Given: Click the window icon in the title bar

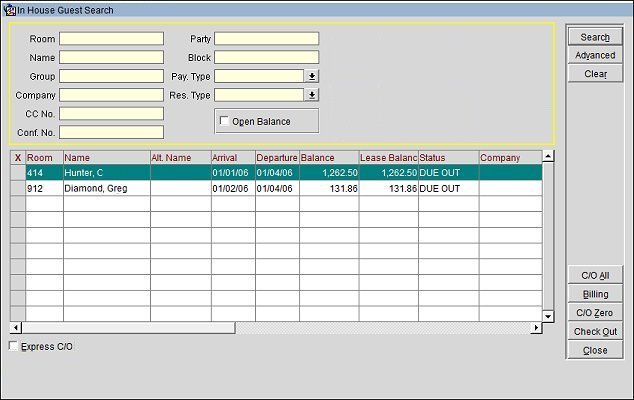Looking at the screenshot, I should click(9, 10).
